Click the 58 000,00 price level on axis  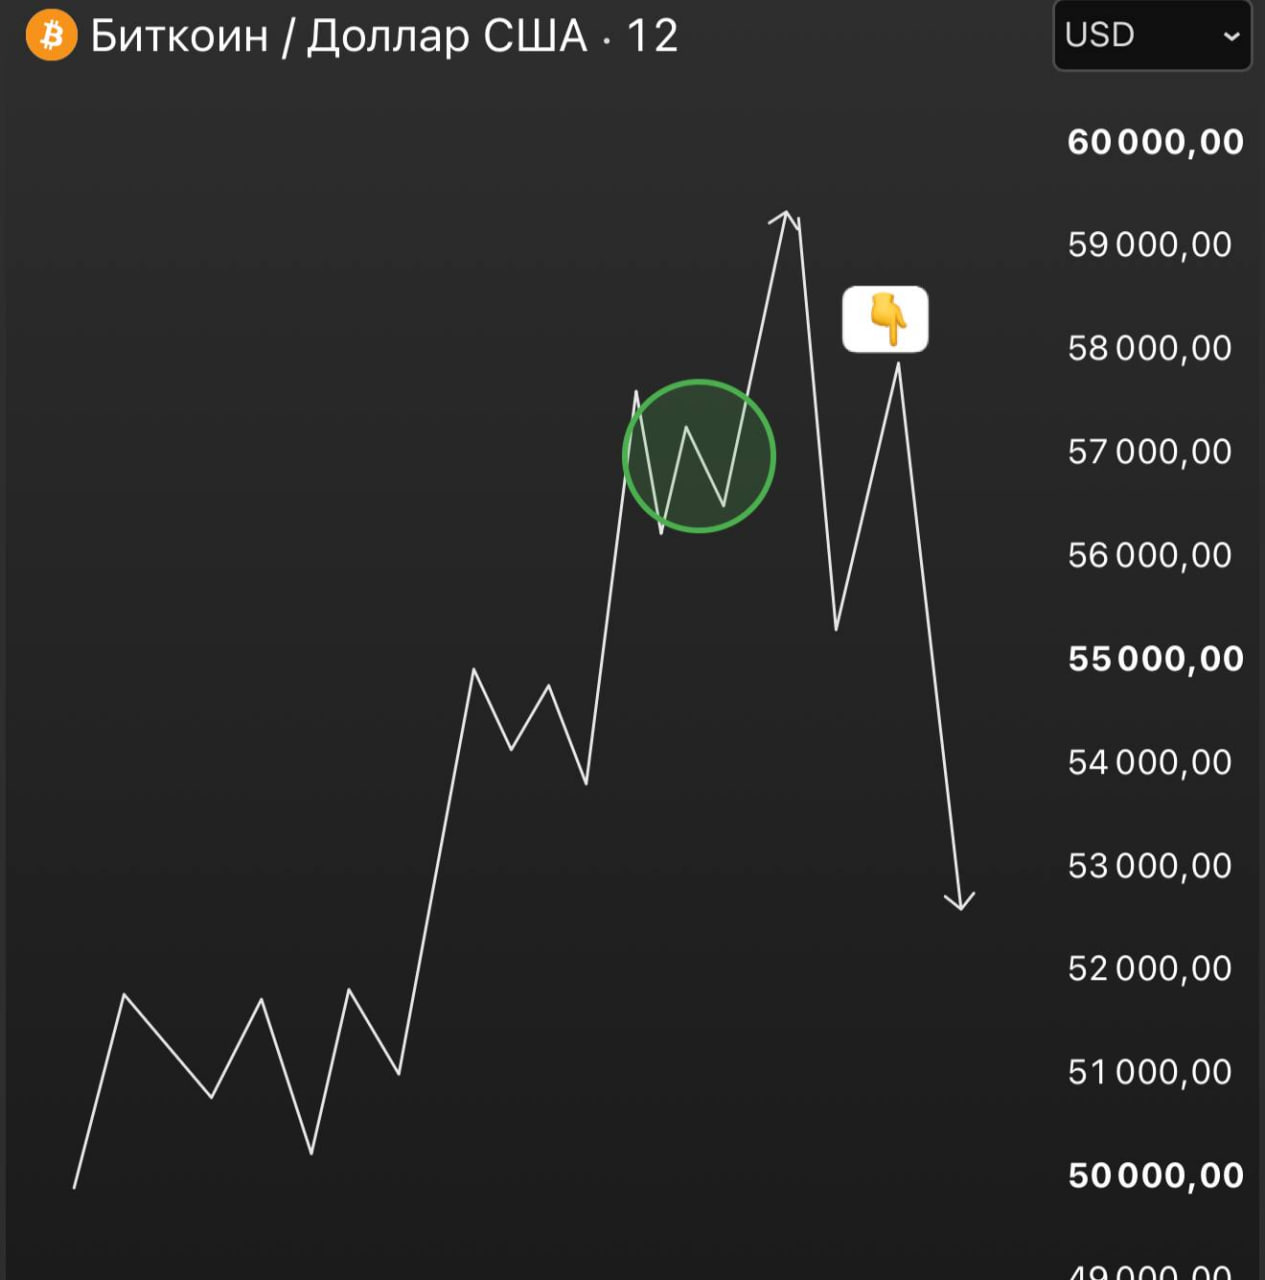click(1150, 348)
